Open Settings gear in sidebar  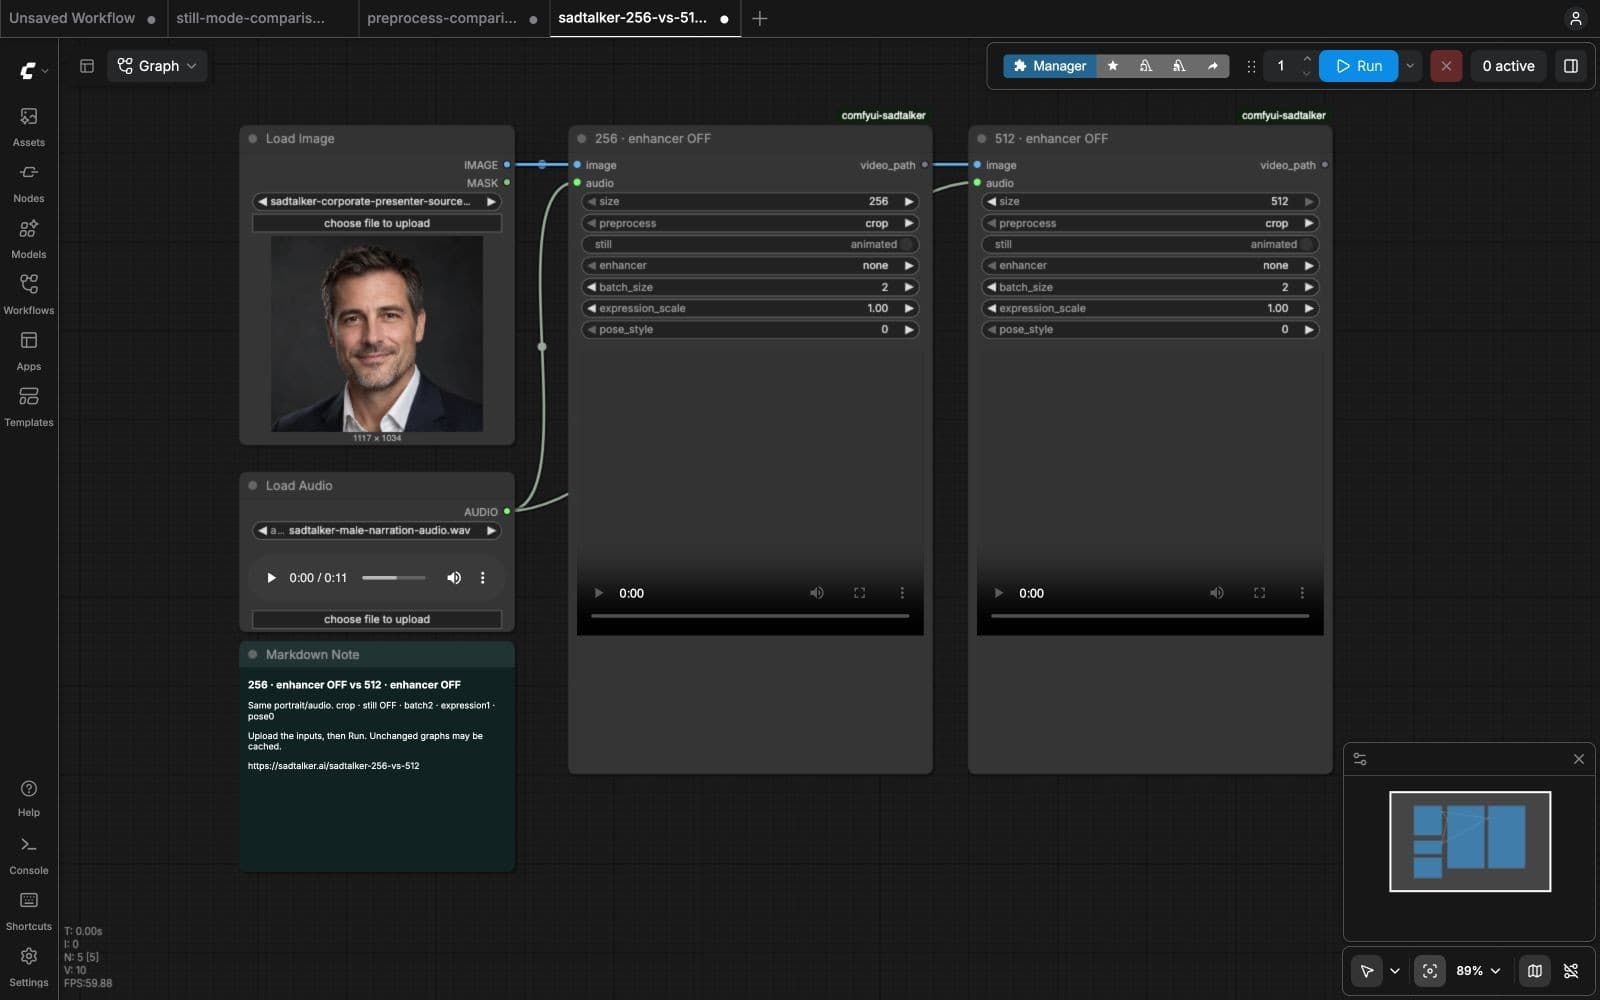tap(28, 967)
